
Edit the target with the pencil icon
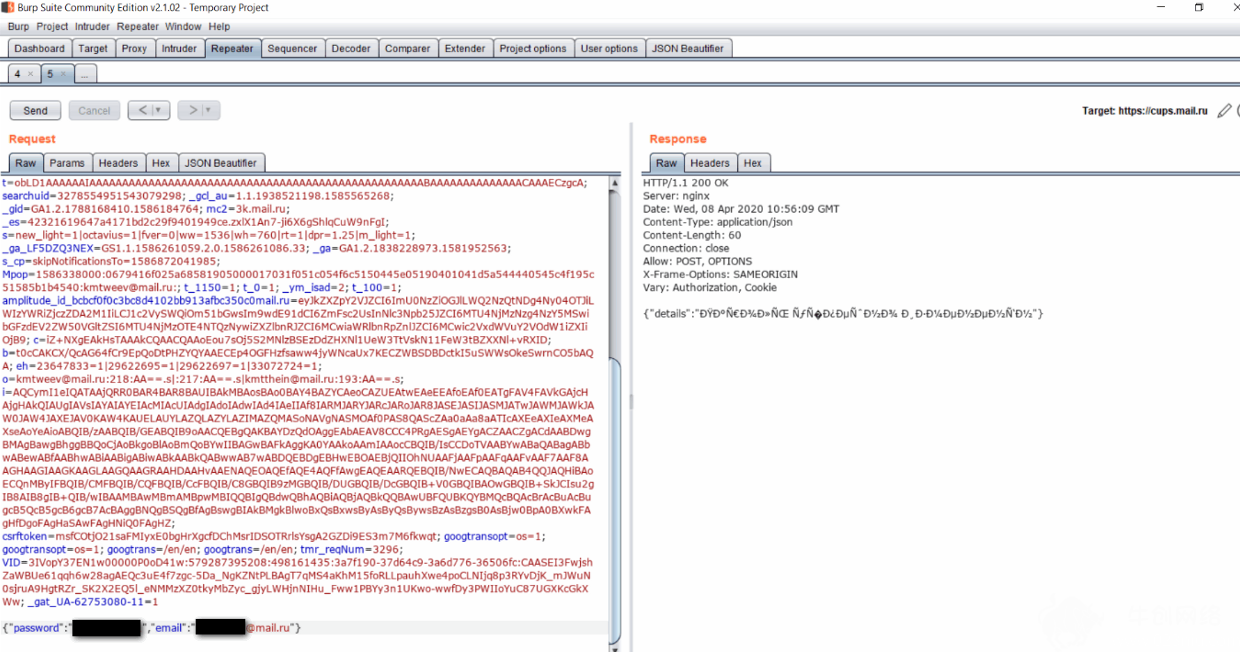pyautogui.click(x=1224, y=111)
